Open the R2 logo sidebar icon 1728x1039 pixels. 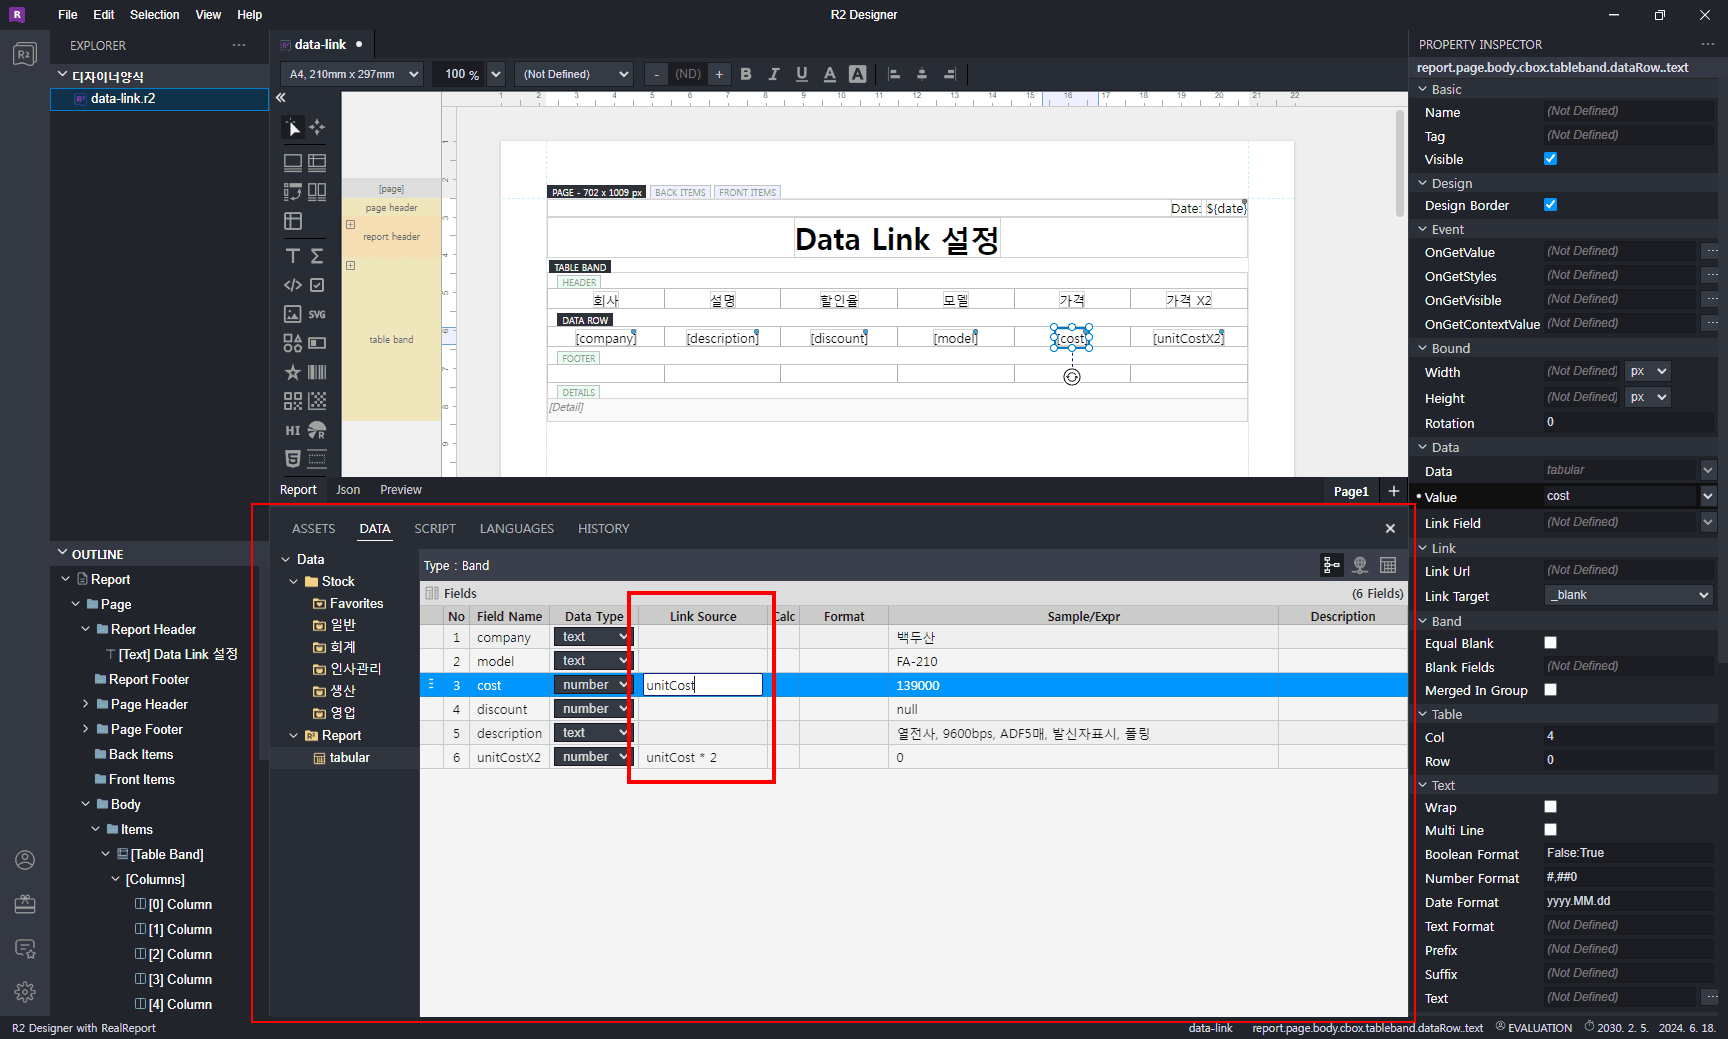point(25,54)
